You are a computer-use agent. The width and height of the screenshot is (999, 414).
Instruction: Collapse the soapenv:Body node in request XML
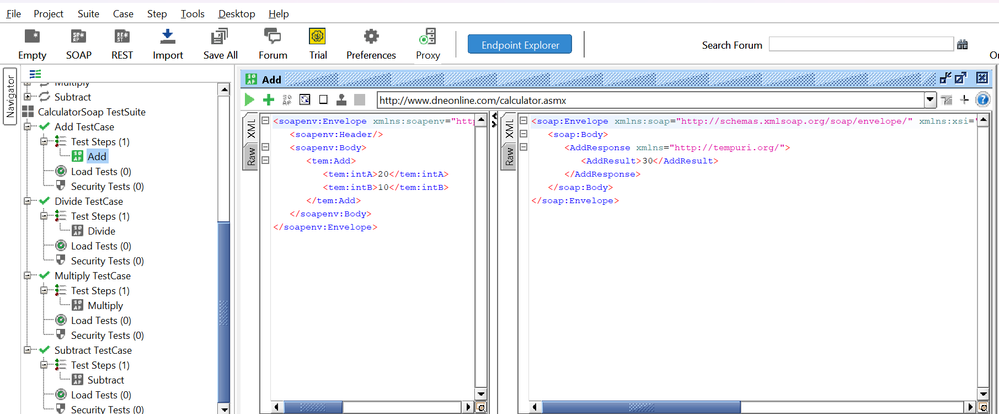coord(265,148)
